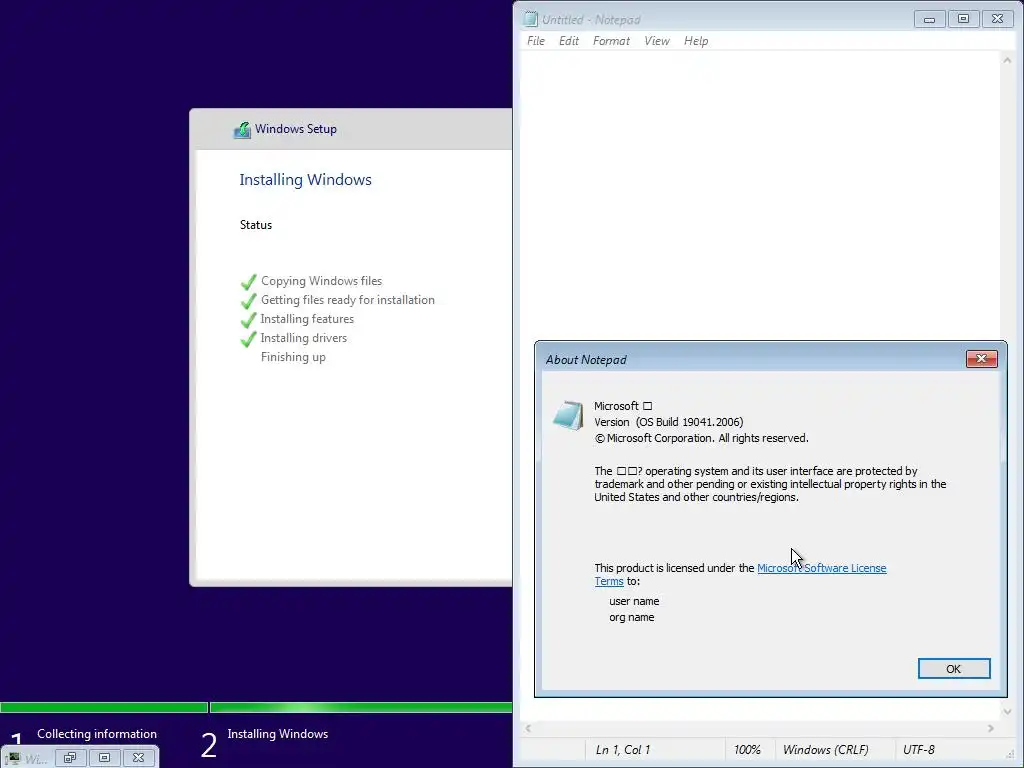
Task: Restore the minimized window at bottom-left
Action: coord(71,758)
